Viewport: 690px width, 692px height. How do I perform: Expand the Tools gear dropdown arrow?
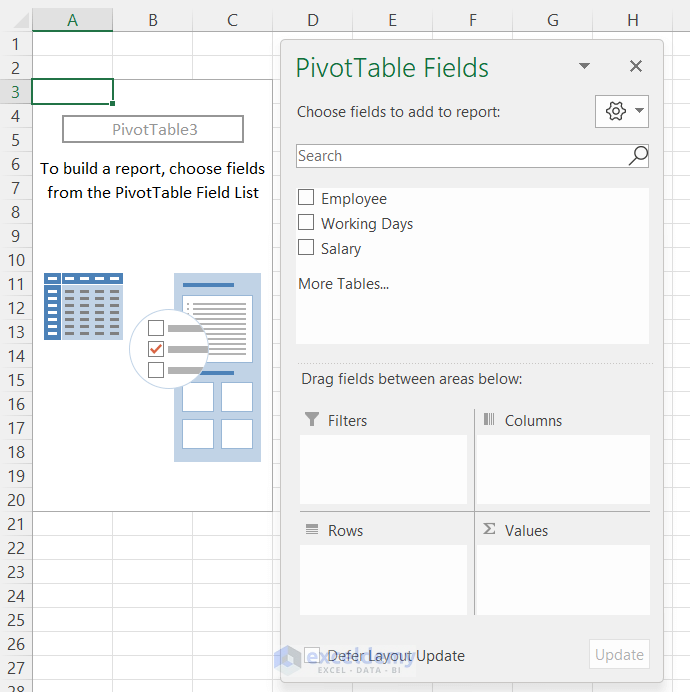coord(639,111)
